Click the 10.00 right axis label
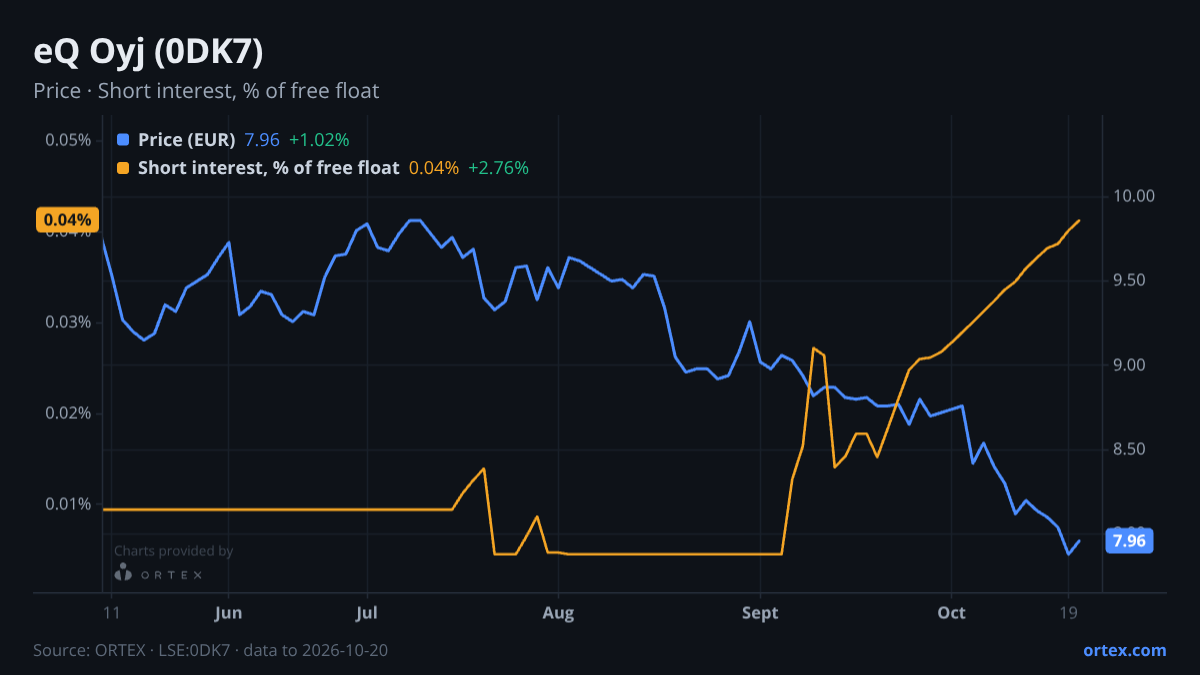1200x675 pixels. pos(1134,196)
